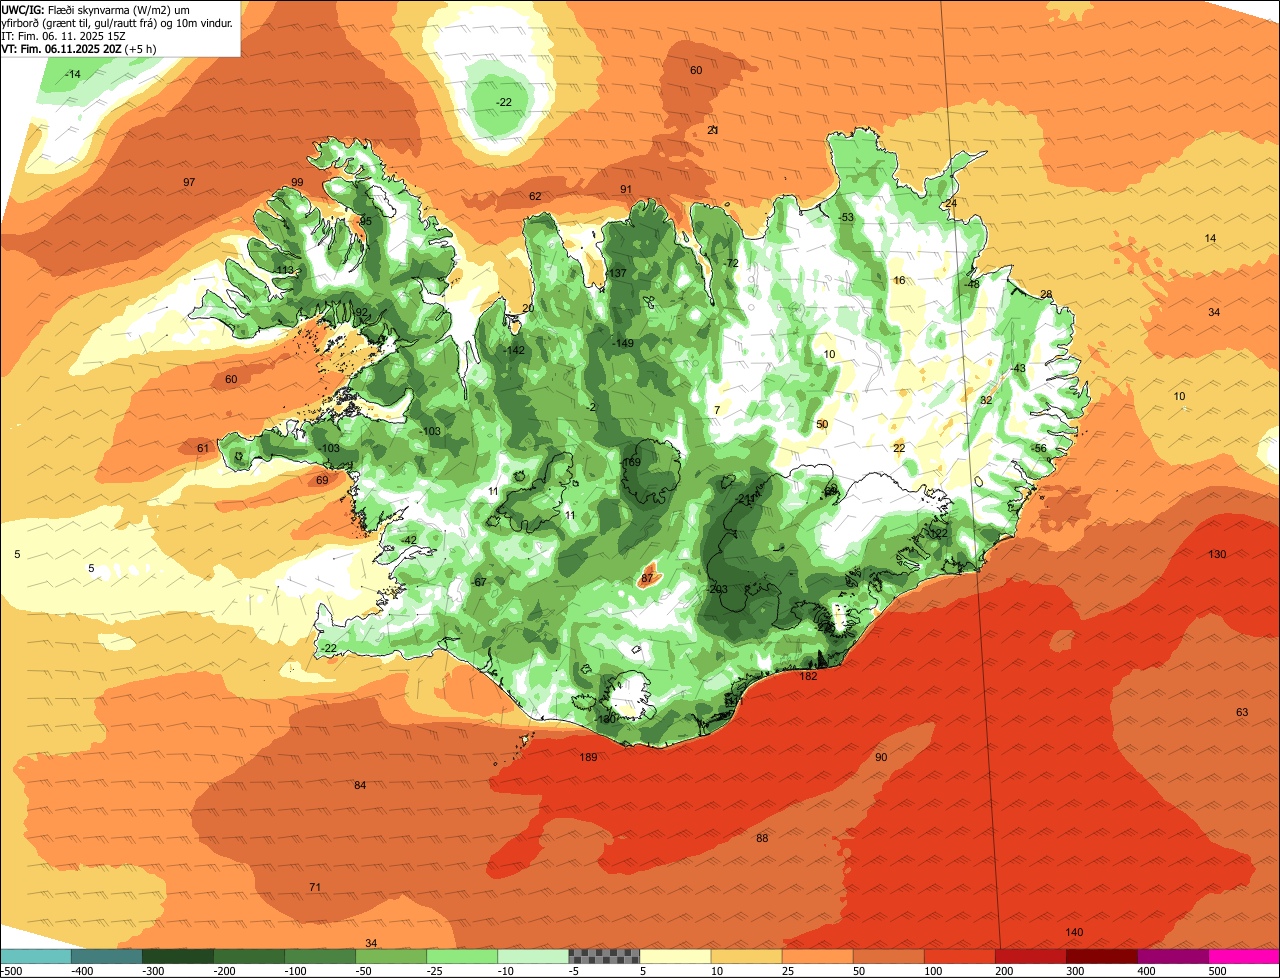This screenshot has width=1280, height=978.
Task: Click the -142 flux value on the map
Action: pos(514,350)
